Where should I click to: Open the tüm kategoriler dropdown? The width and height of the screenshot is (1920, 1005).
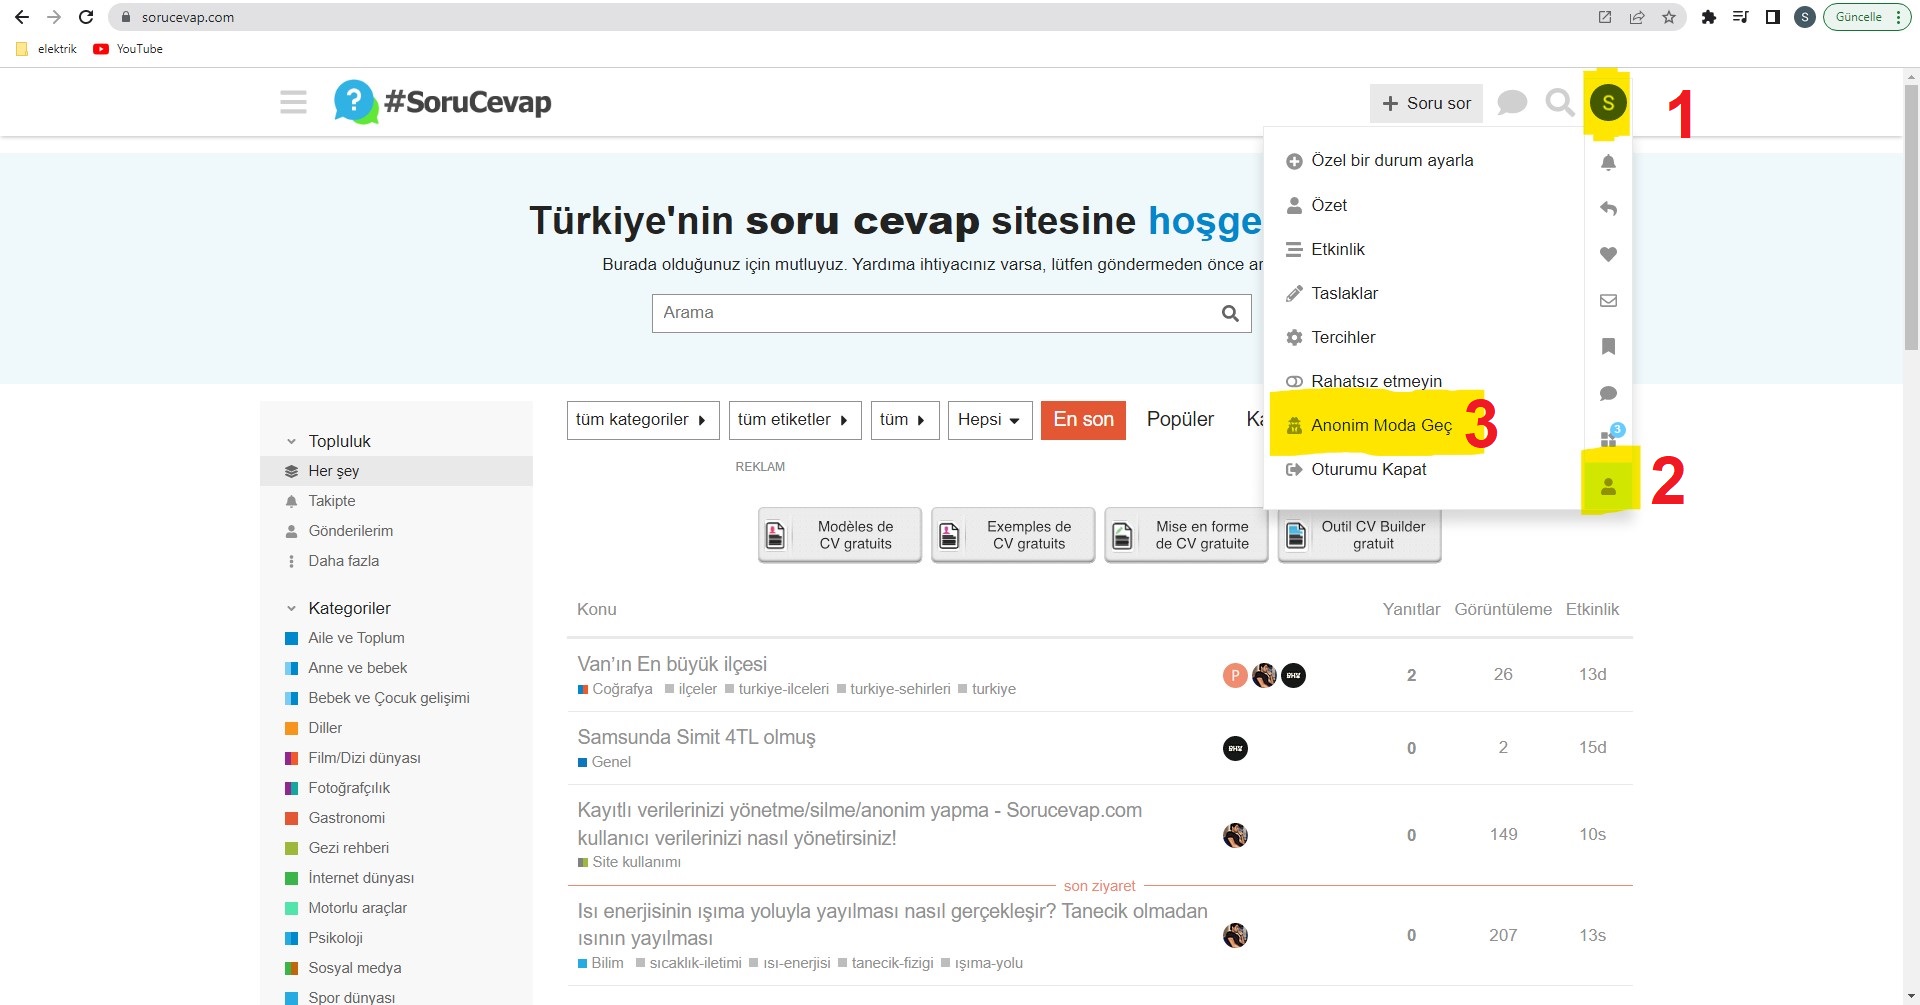pos(642,420)
